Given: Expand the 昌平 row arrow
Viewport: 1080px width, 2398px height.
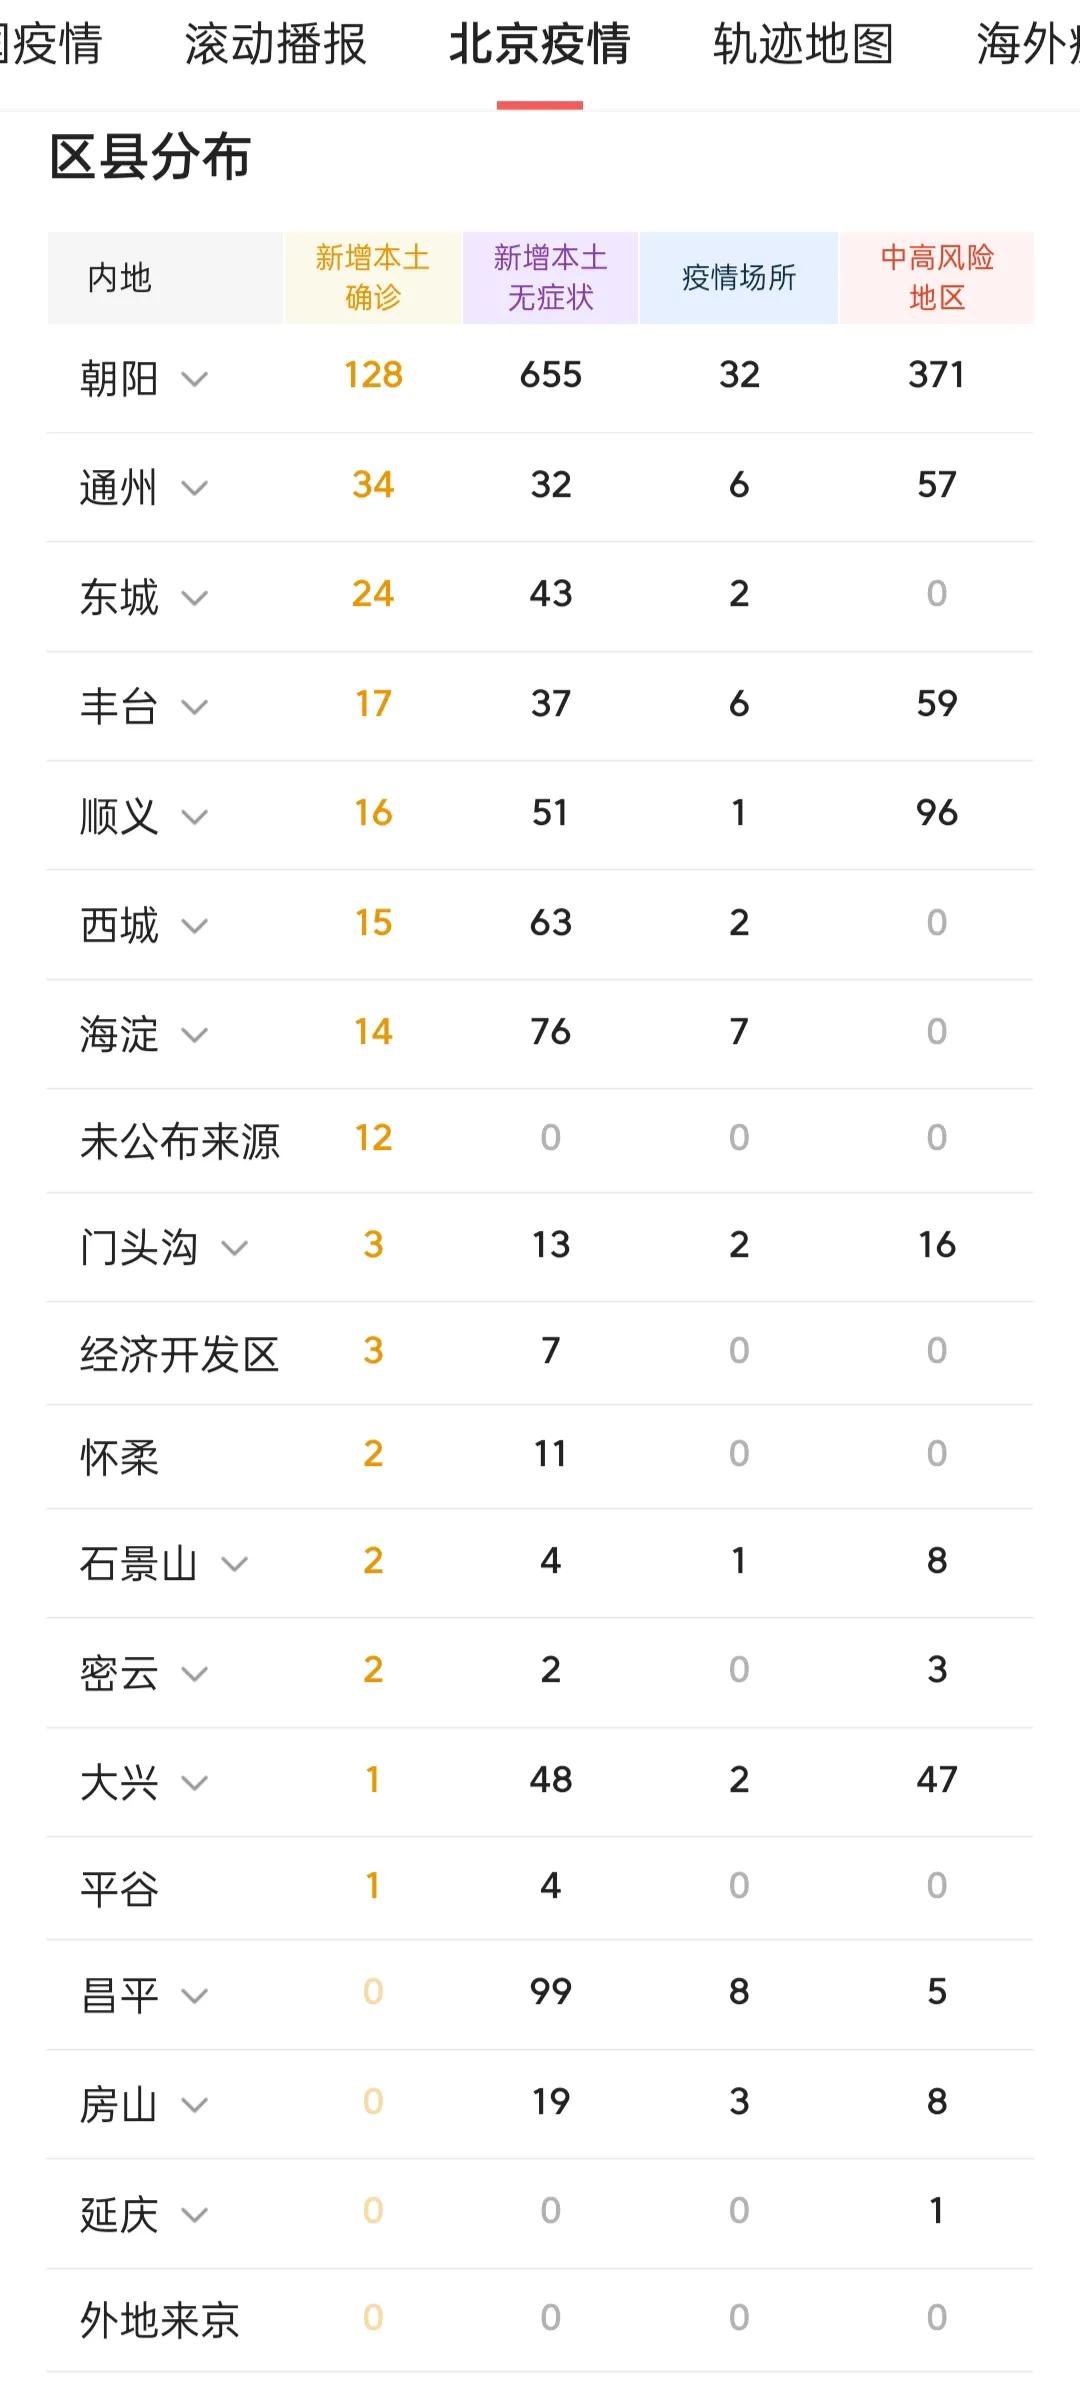Looking at the screenshot, I should pyautogui.click(x=194, y=1996).
